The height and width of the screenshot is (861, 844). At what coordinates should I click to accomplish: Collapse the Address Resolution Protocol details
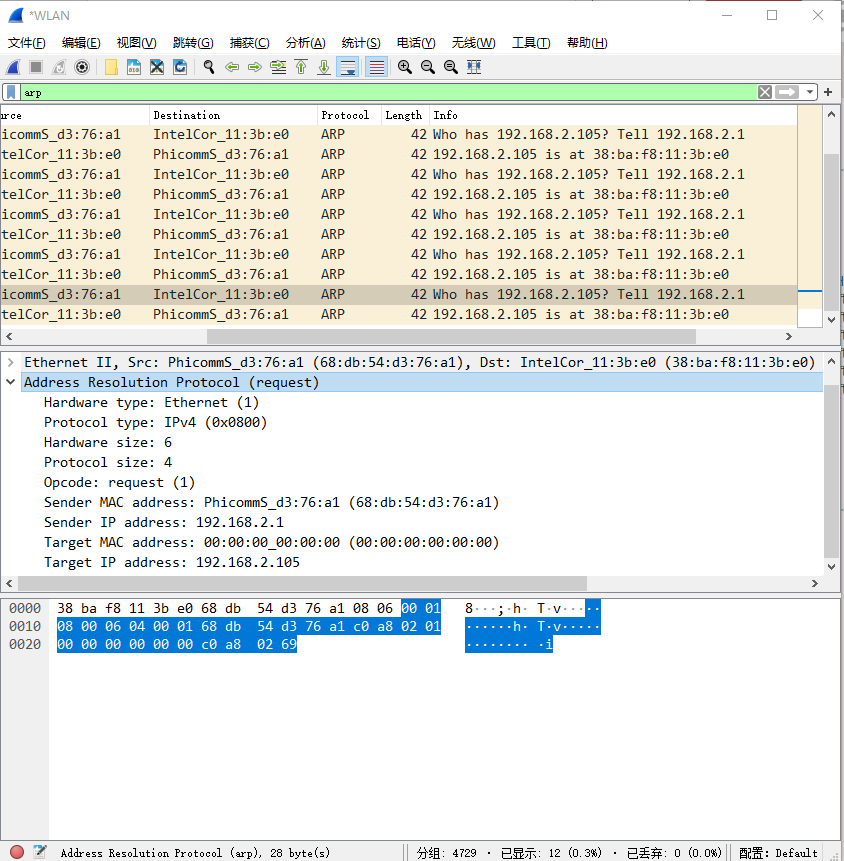[10, 382]
